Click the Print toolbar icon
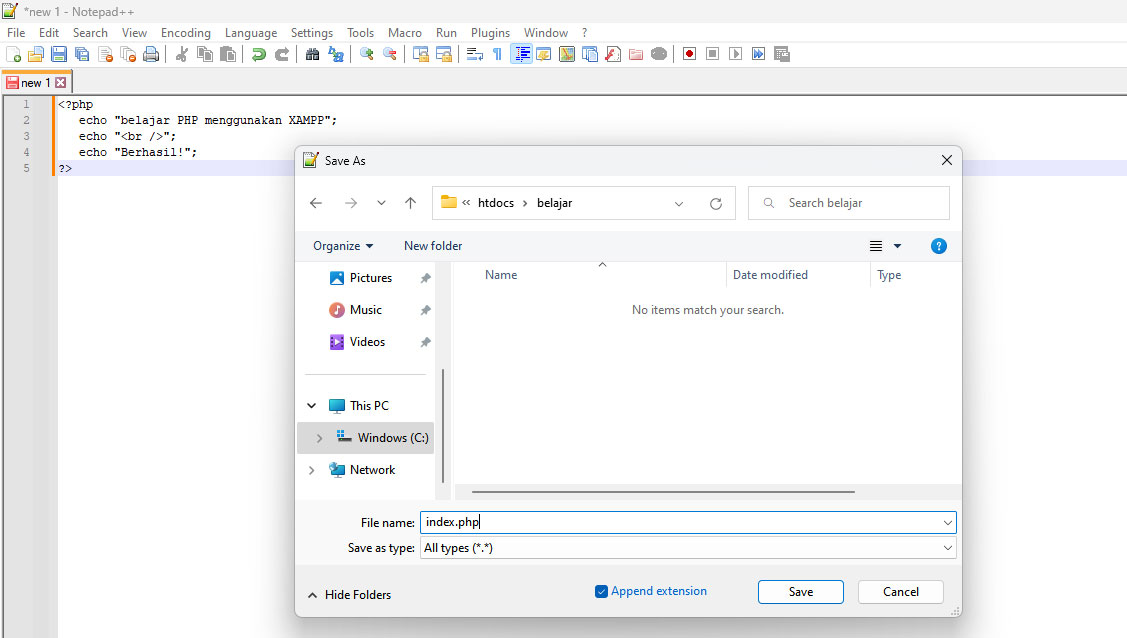The width and height of the screenshot is (1127, 638). (x=151, y=53)
